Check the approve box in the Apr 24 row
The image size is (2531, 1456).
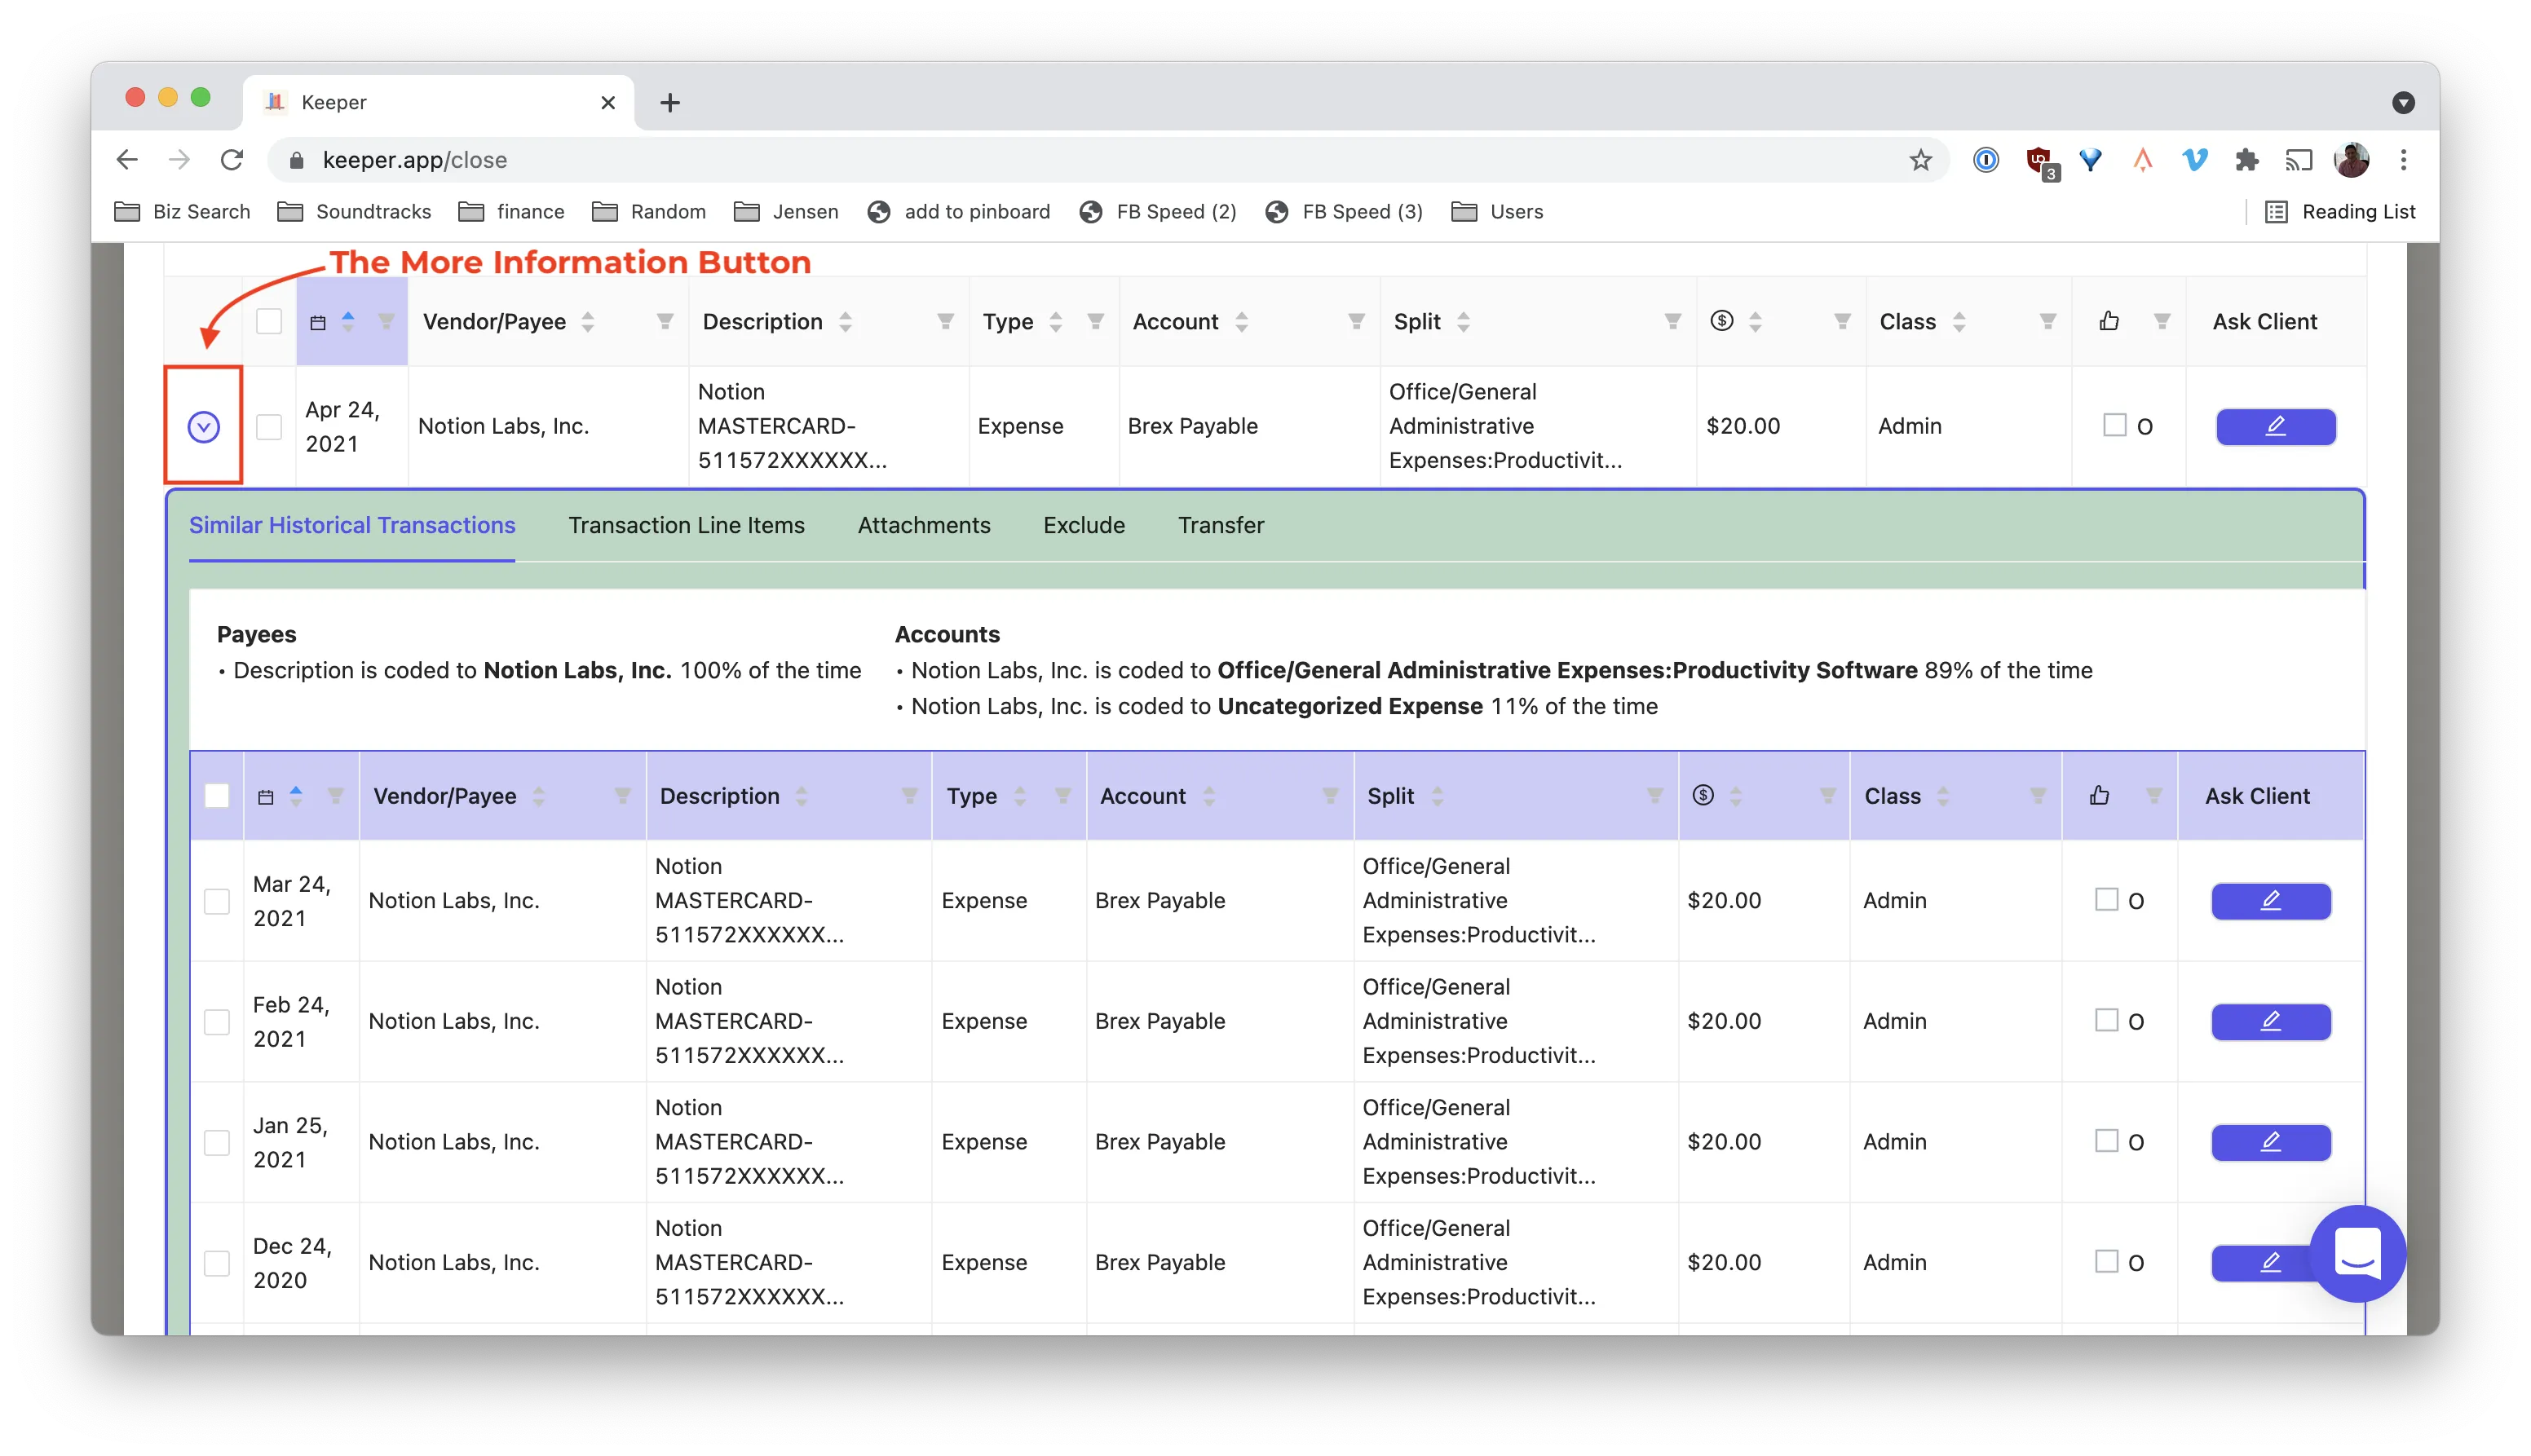2115,425
